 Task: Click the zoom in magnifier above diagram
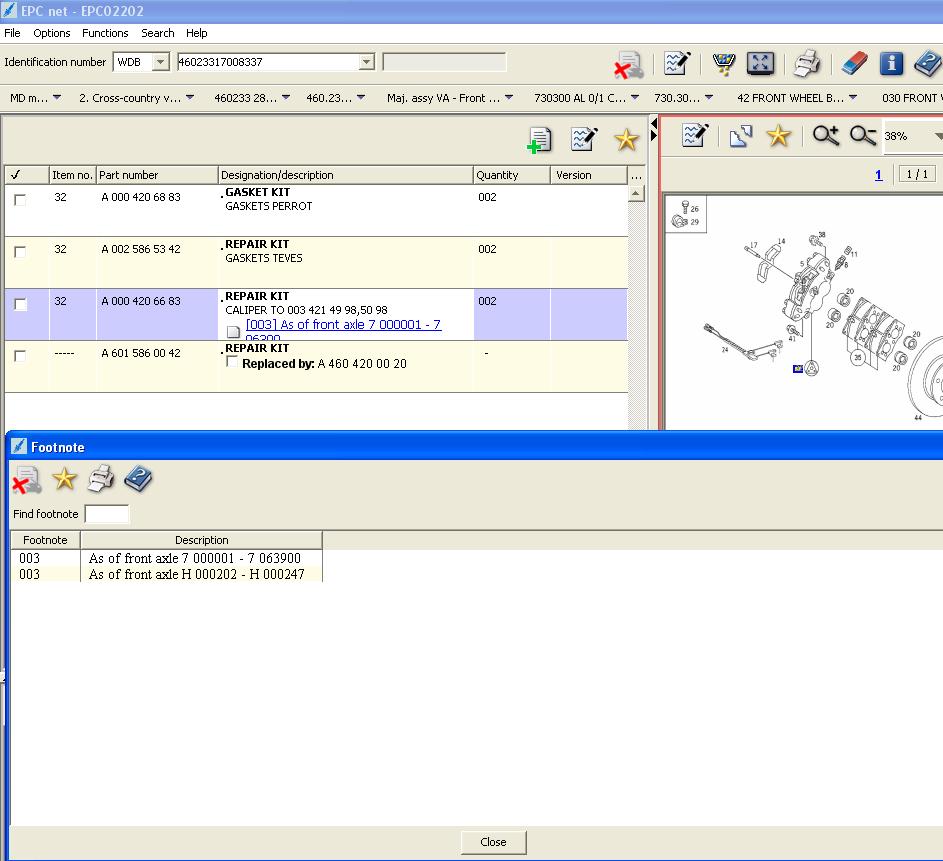(x=825, y=136)
